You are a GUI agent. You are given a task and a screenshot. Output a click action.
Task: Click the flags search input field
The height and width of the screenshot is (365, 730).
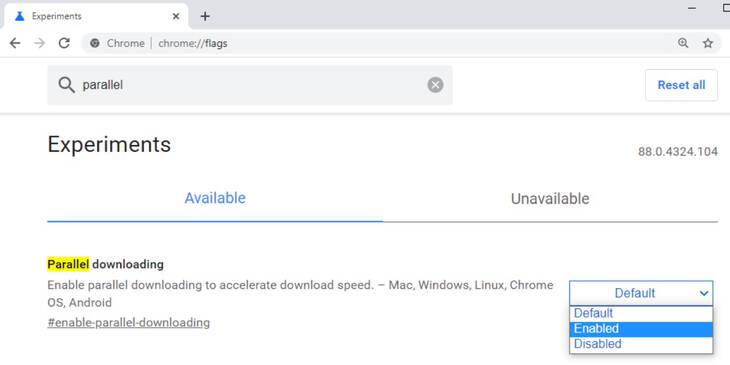pos(250,85)
